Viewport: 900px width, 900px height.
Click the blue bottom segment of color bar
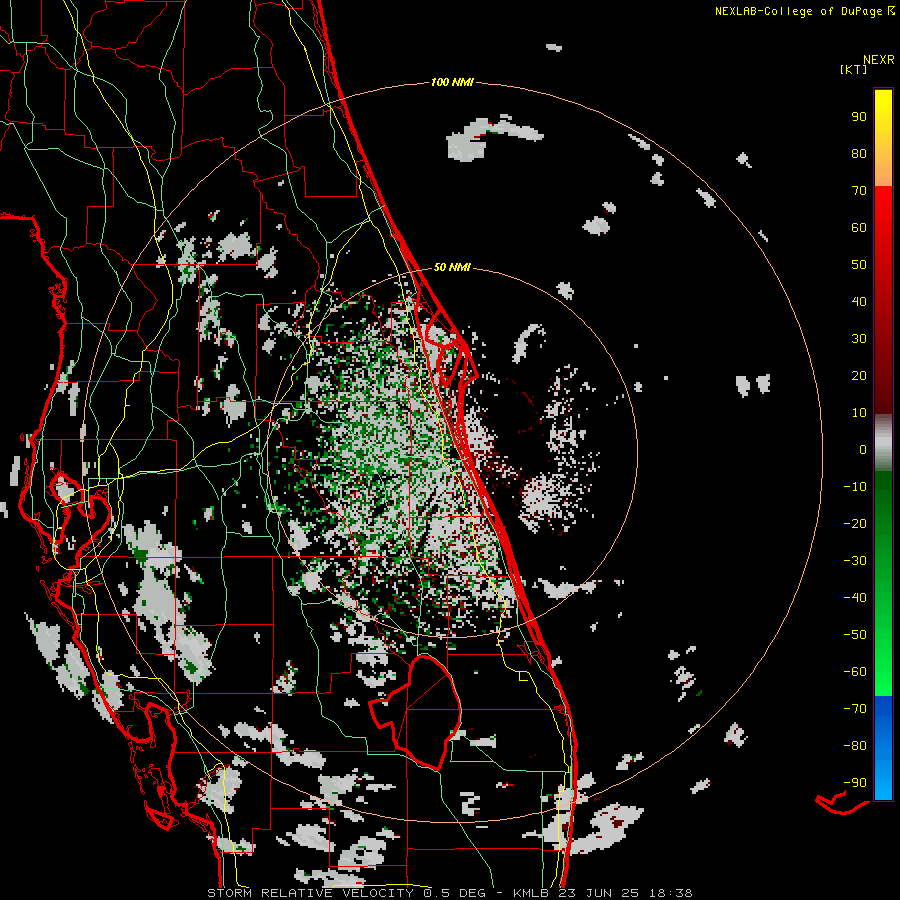click(x=883, y=748)
